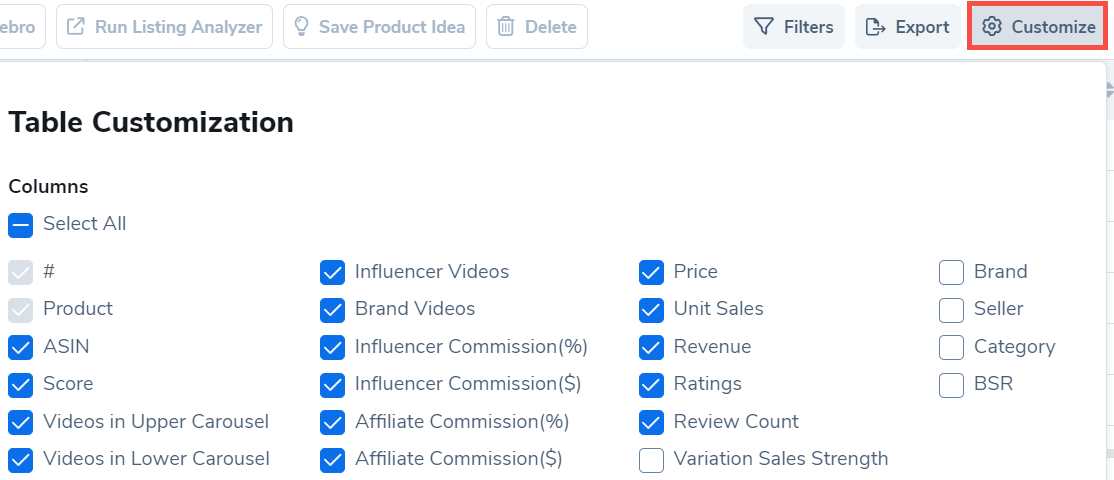Toggle the Select All checkbox
Screen dimensions: 1114x480
point(21,224)
